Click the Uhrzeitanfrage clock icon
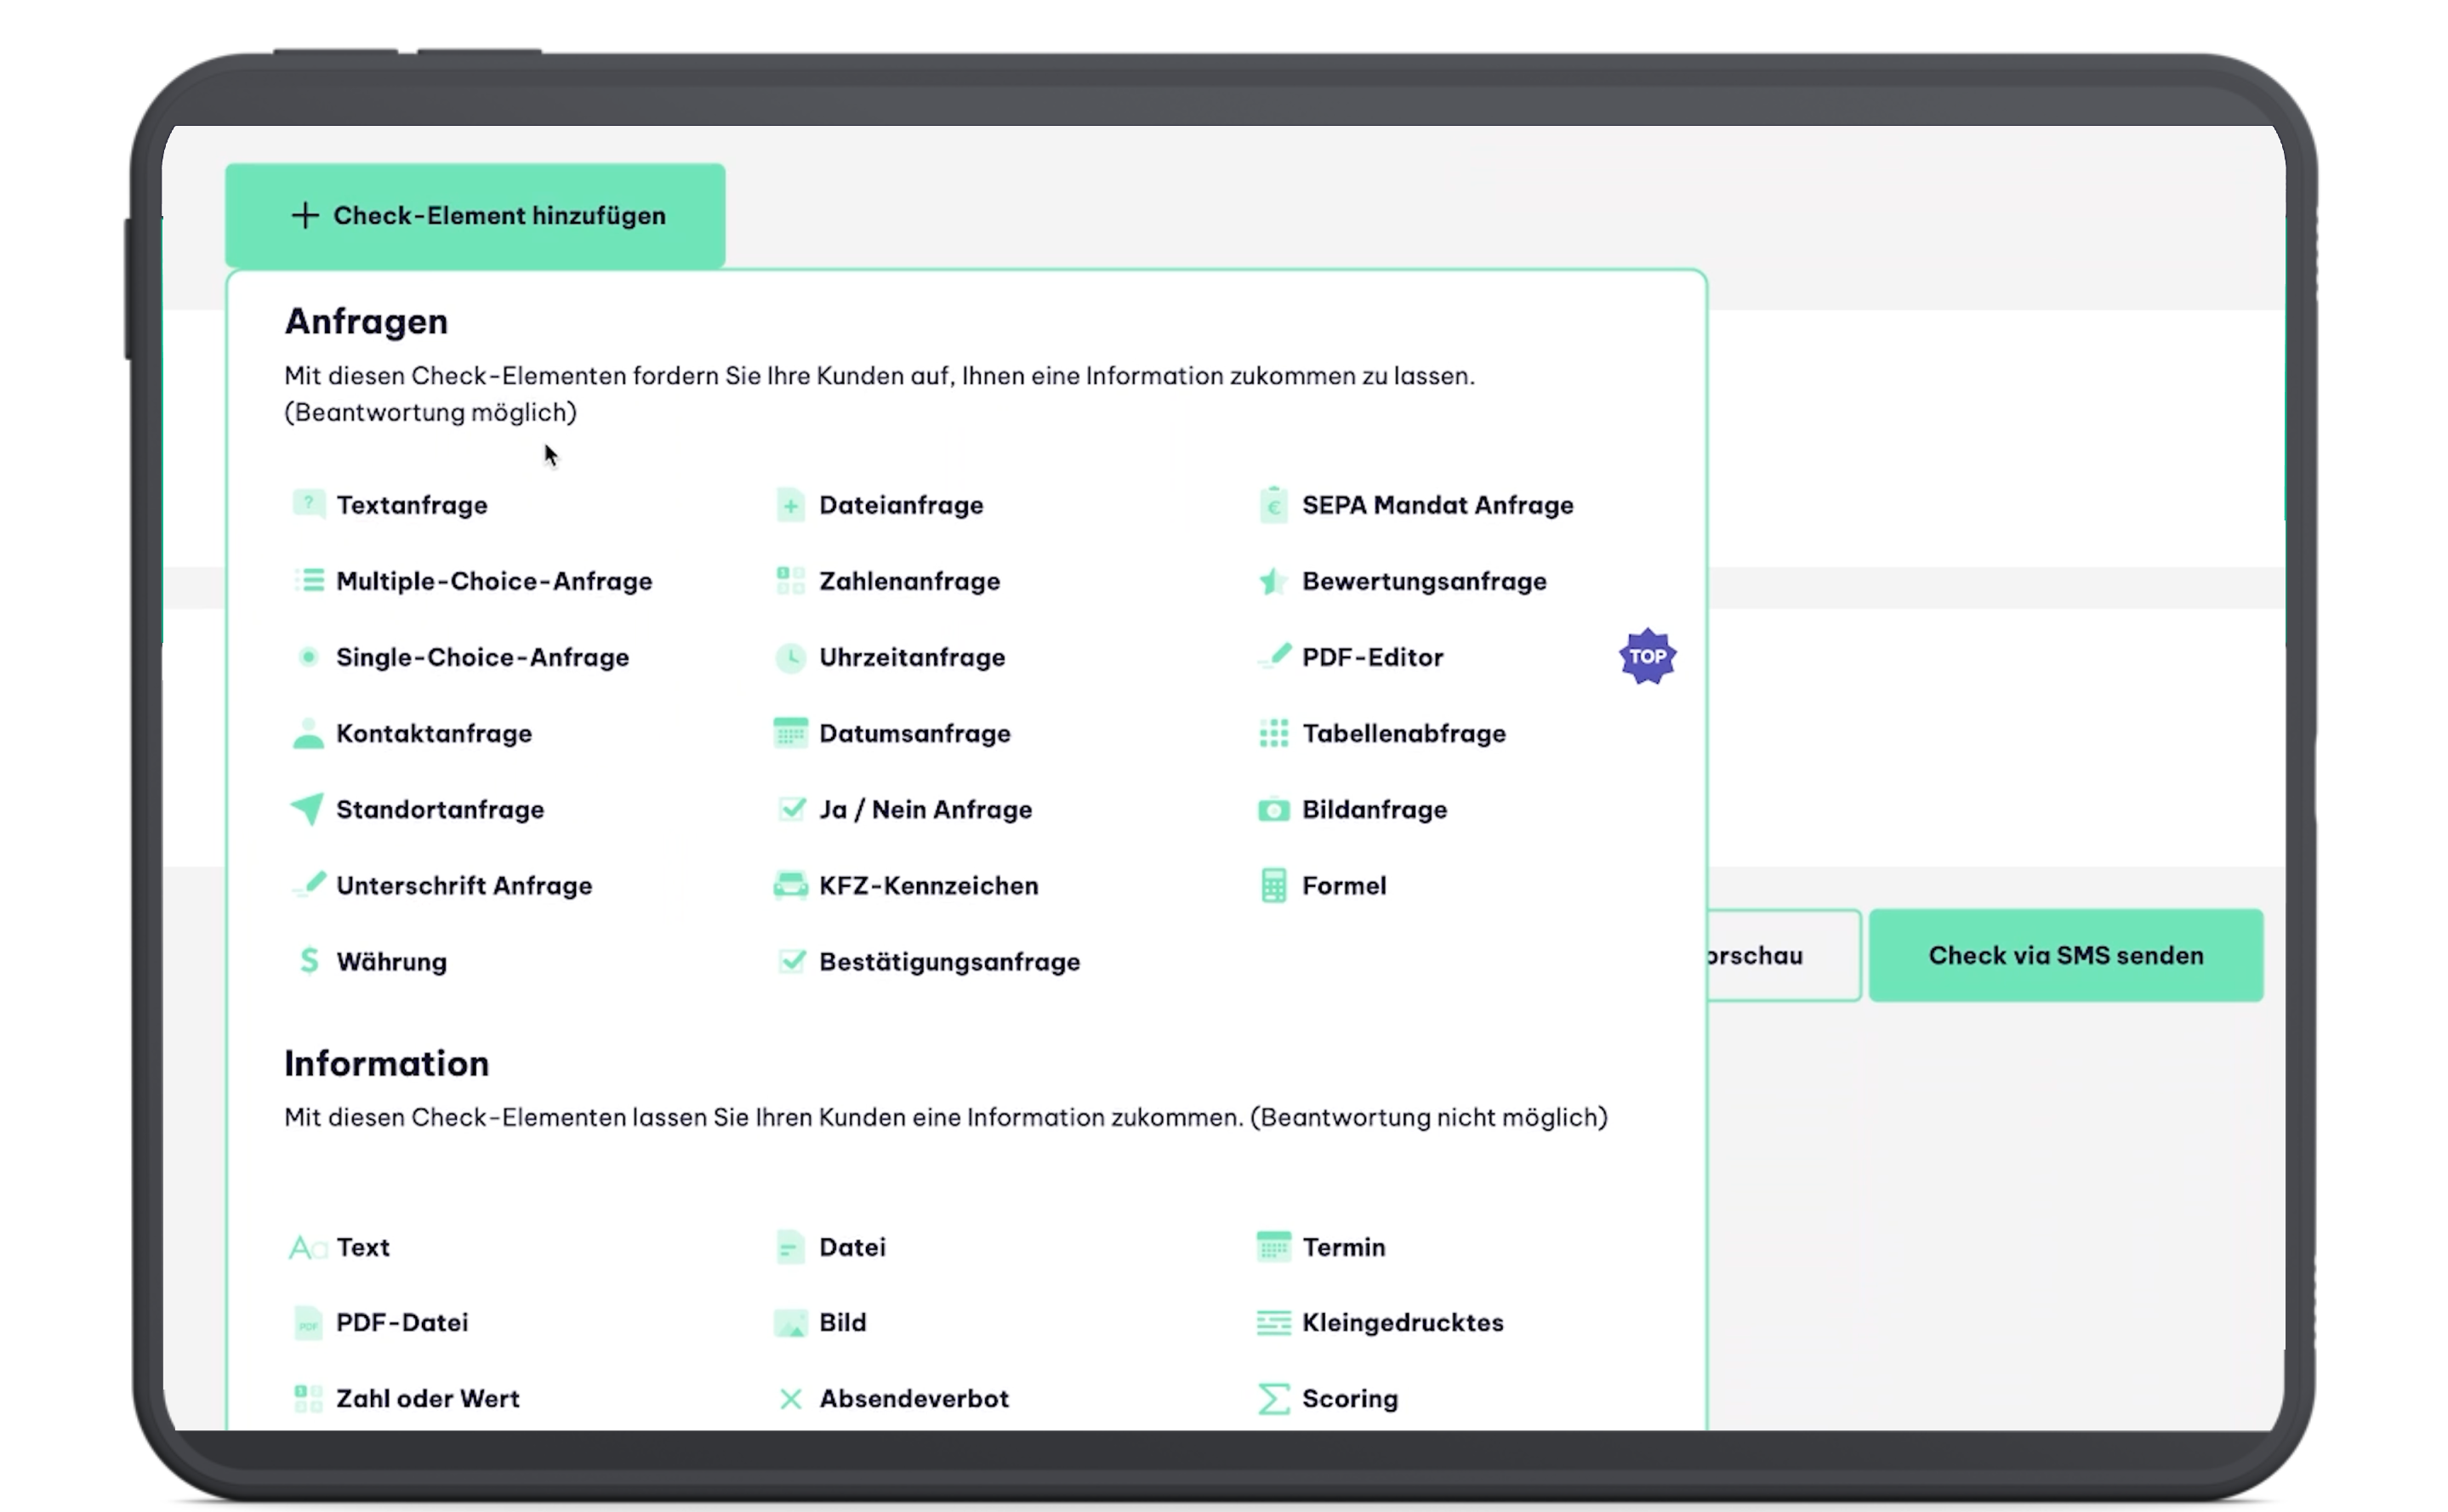The image size is (2448, 1512). point(790,657)
